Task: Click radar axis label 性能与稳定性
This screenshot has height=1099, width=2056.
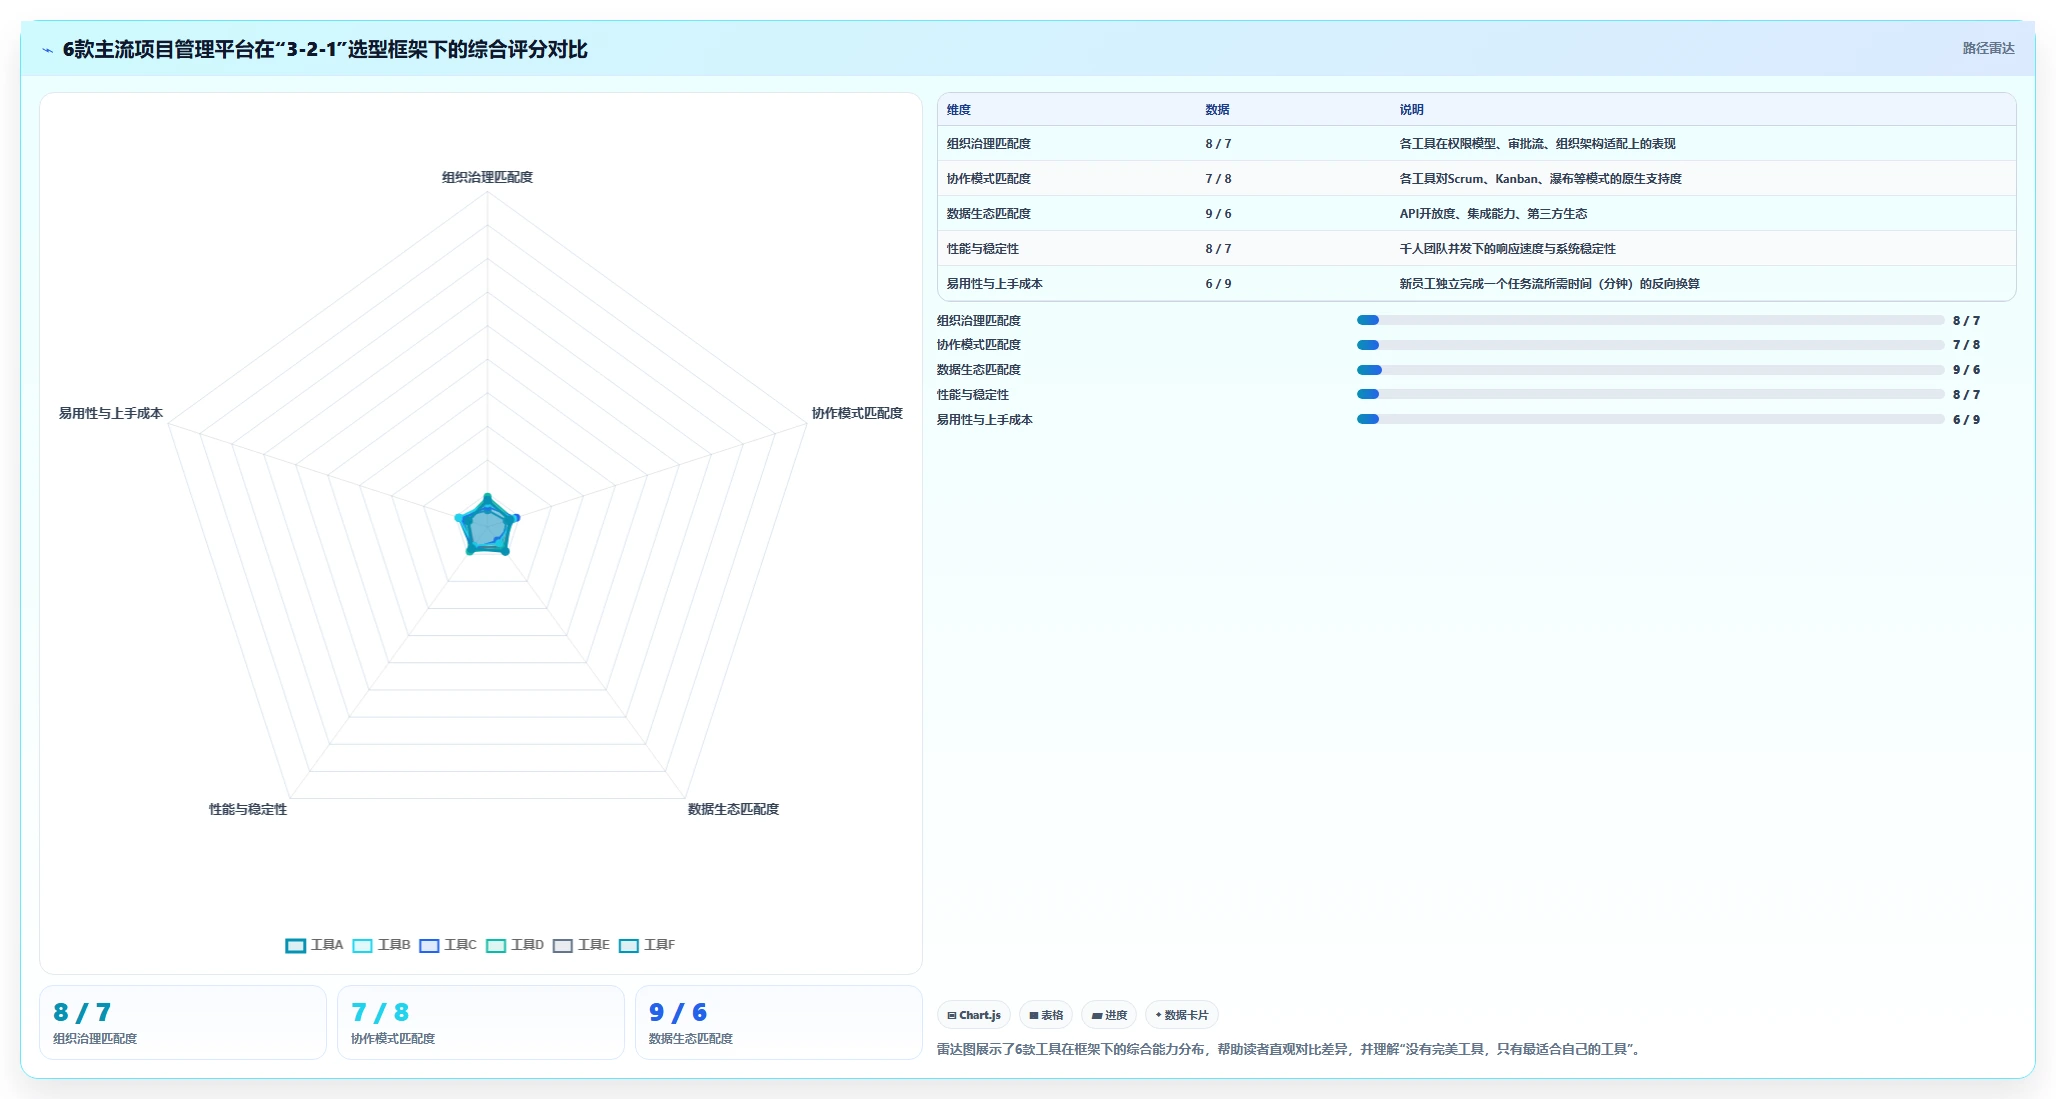Action: 248,809
